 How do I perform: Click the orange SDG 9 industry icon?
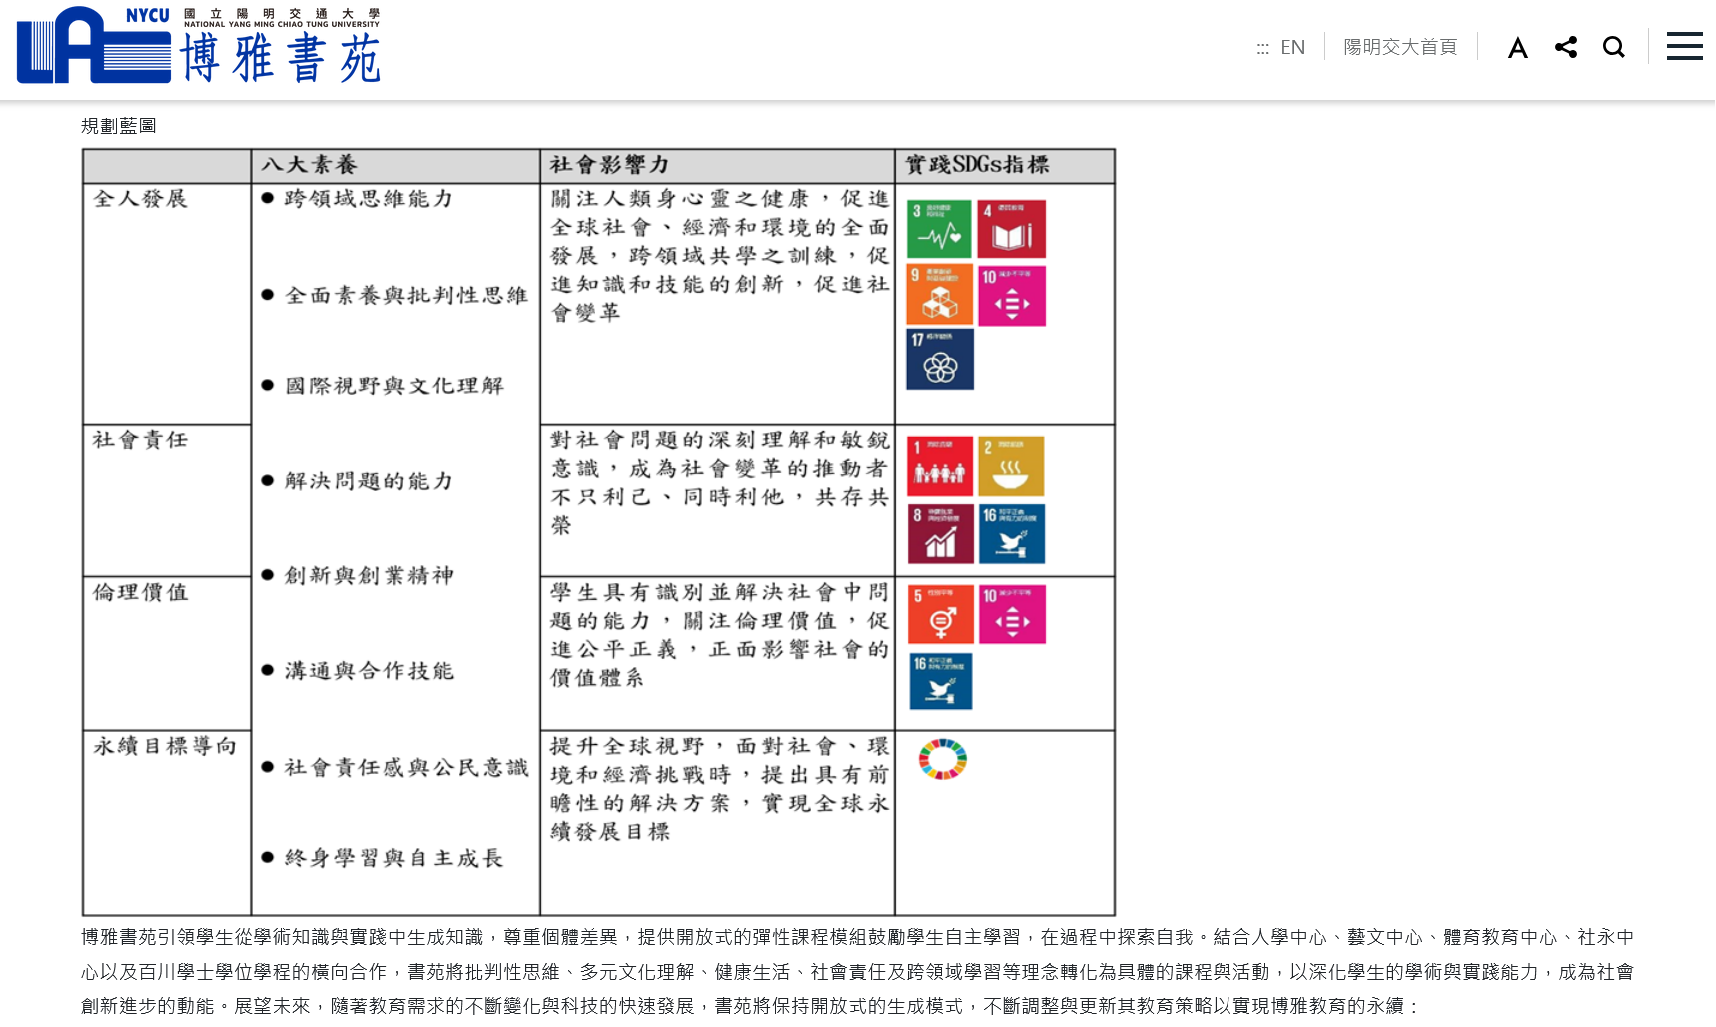point(939,295)
